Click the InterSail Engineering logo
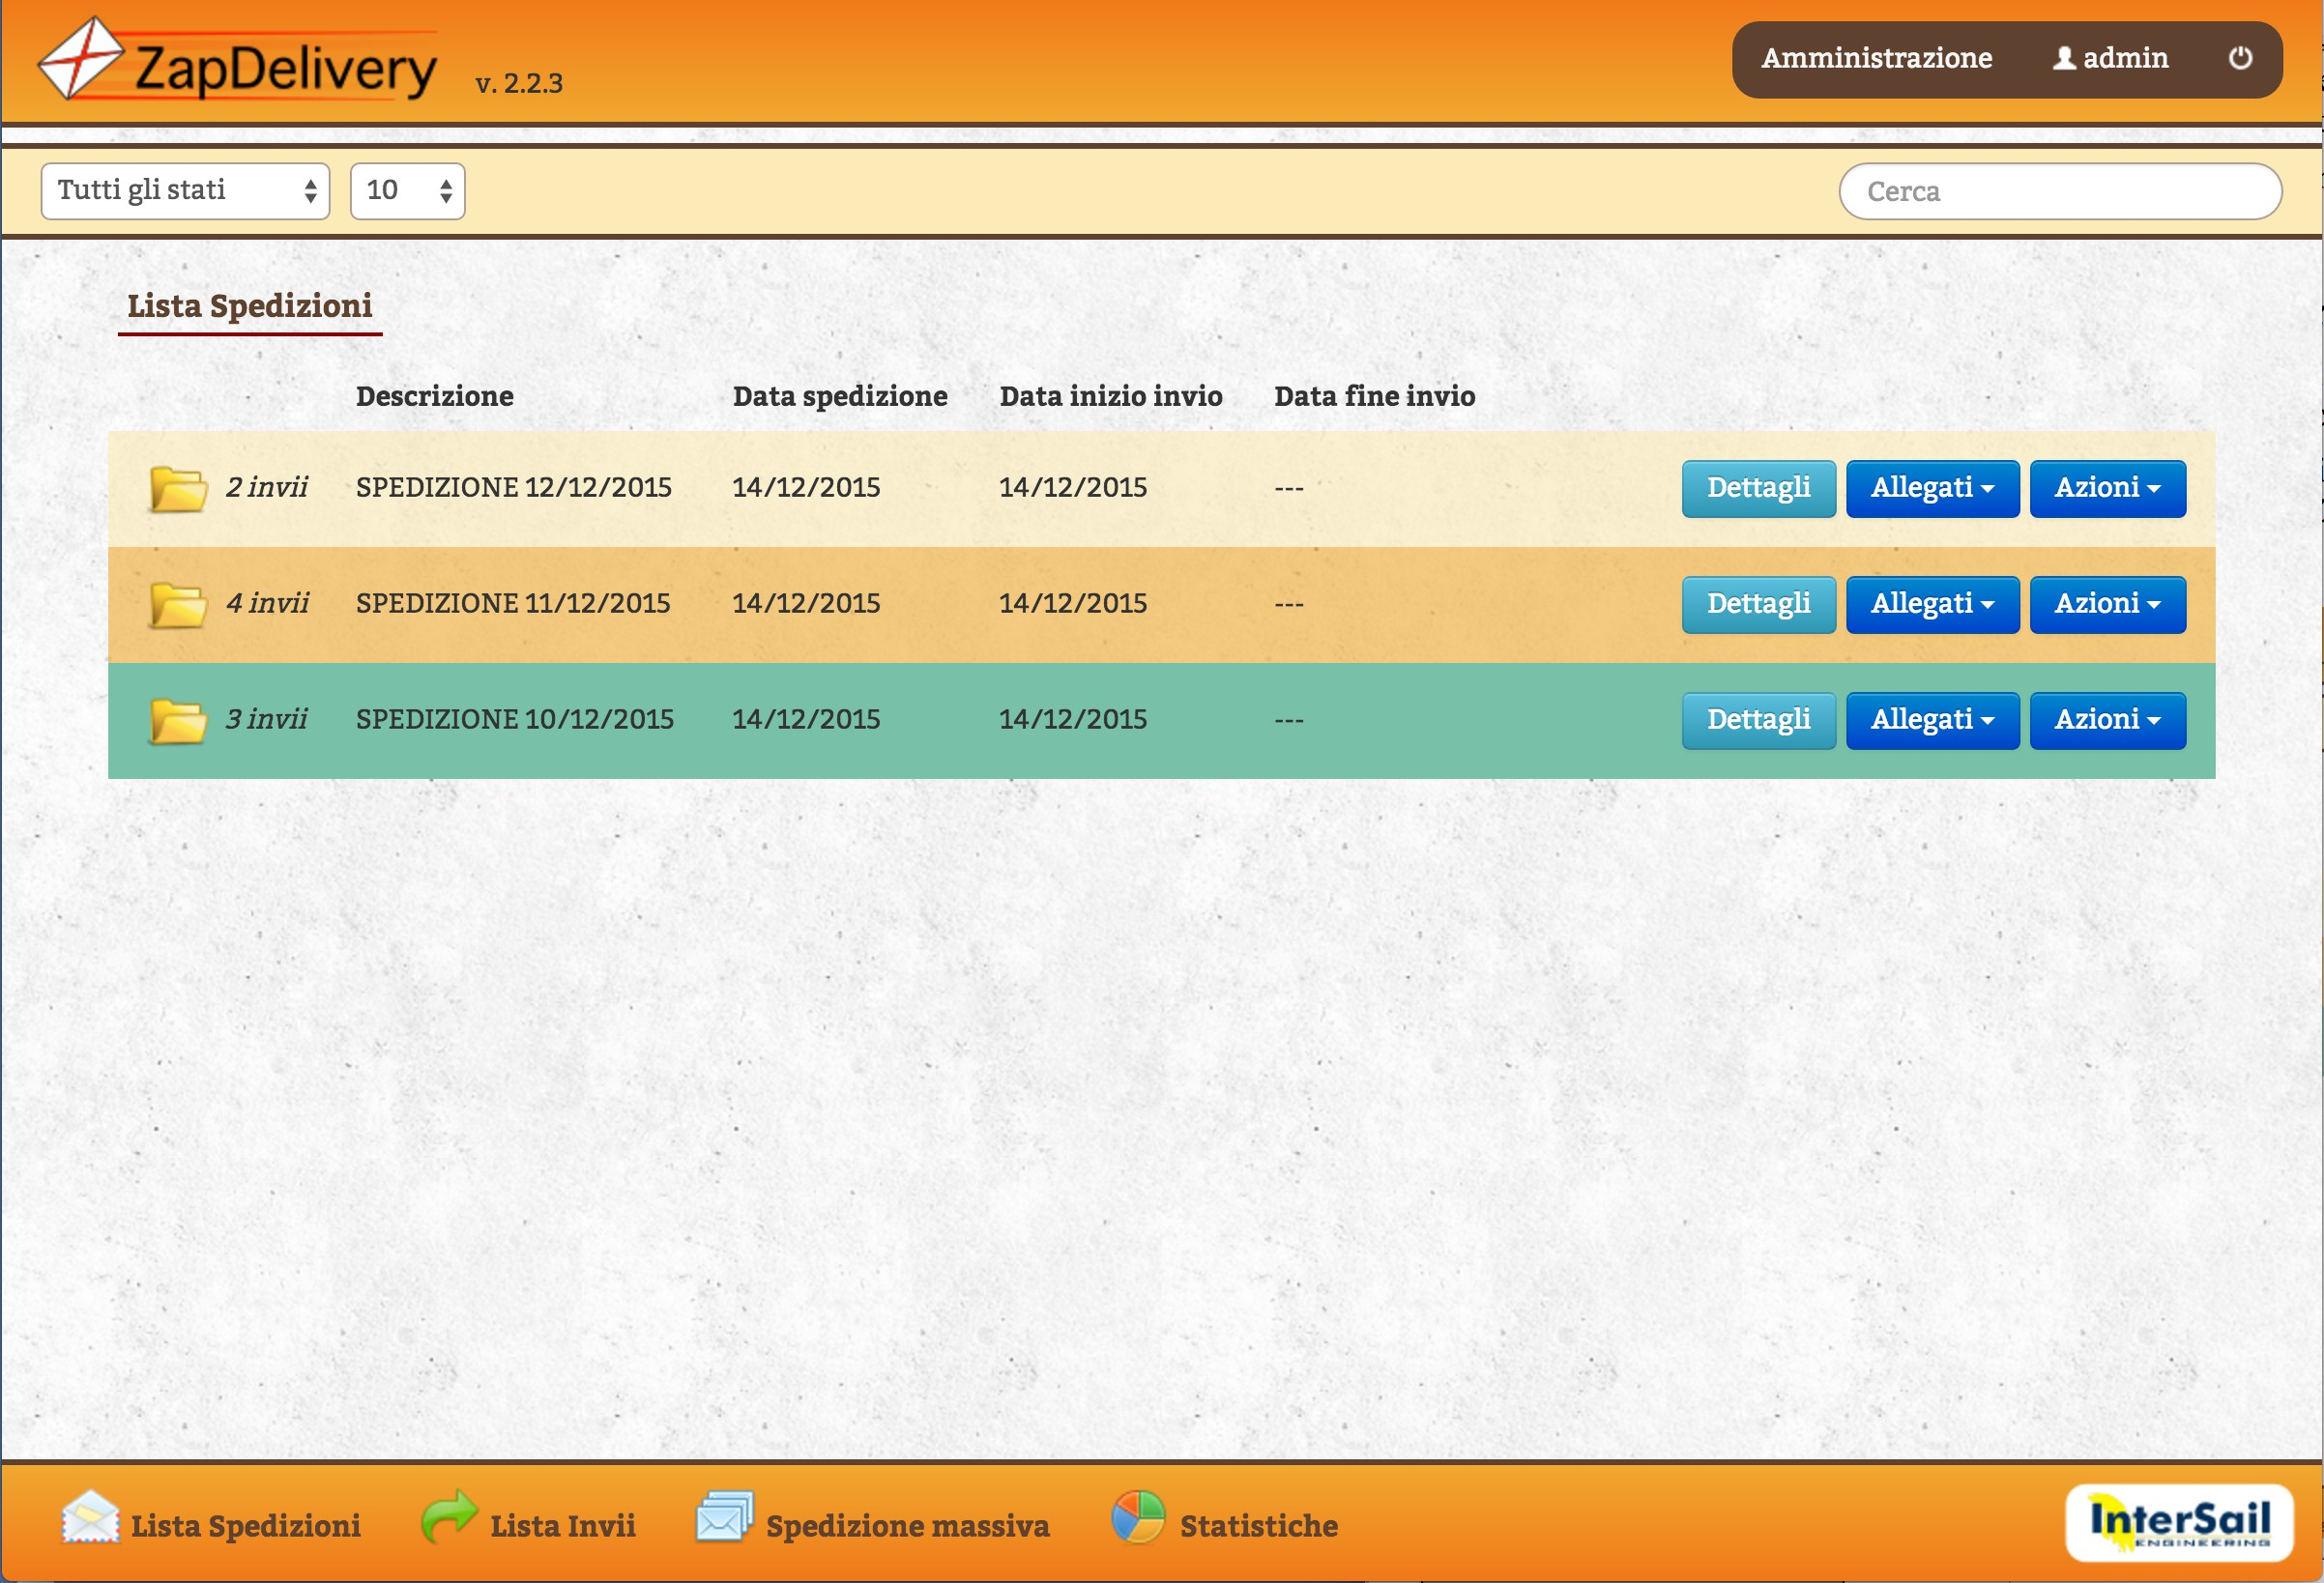2324x1583 pixels. (2179, 1522)
